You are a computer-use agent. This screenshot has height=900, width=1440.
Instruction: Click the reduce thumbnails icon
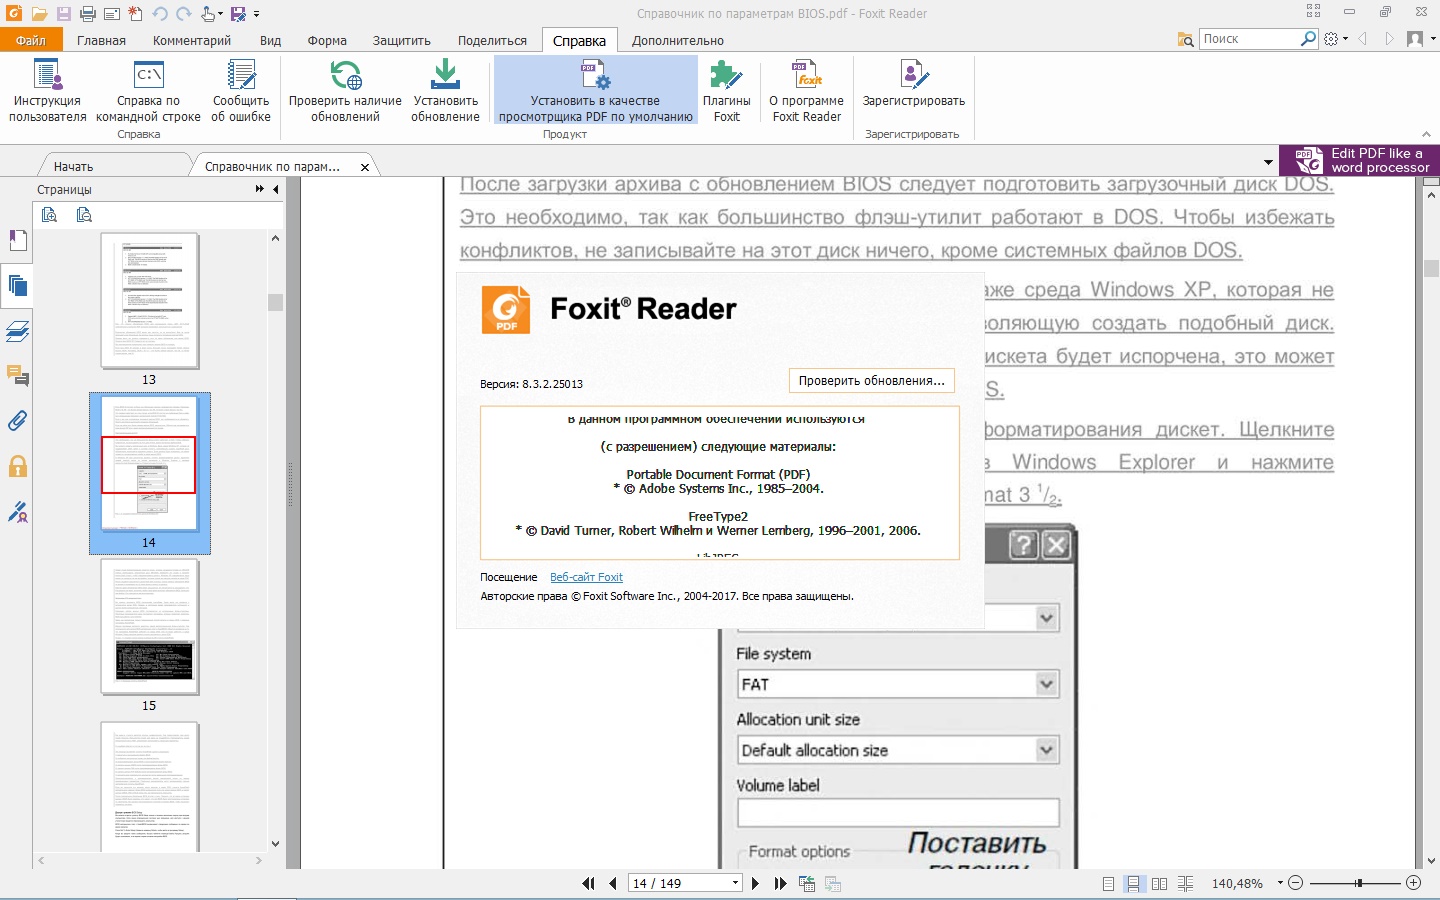tap(84, 214)
